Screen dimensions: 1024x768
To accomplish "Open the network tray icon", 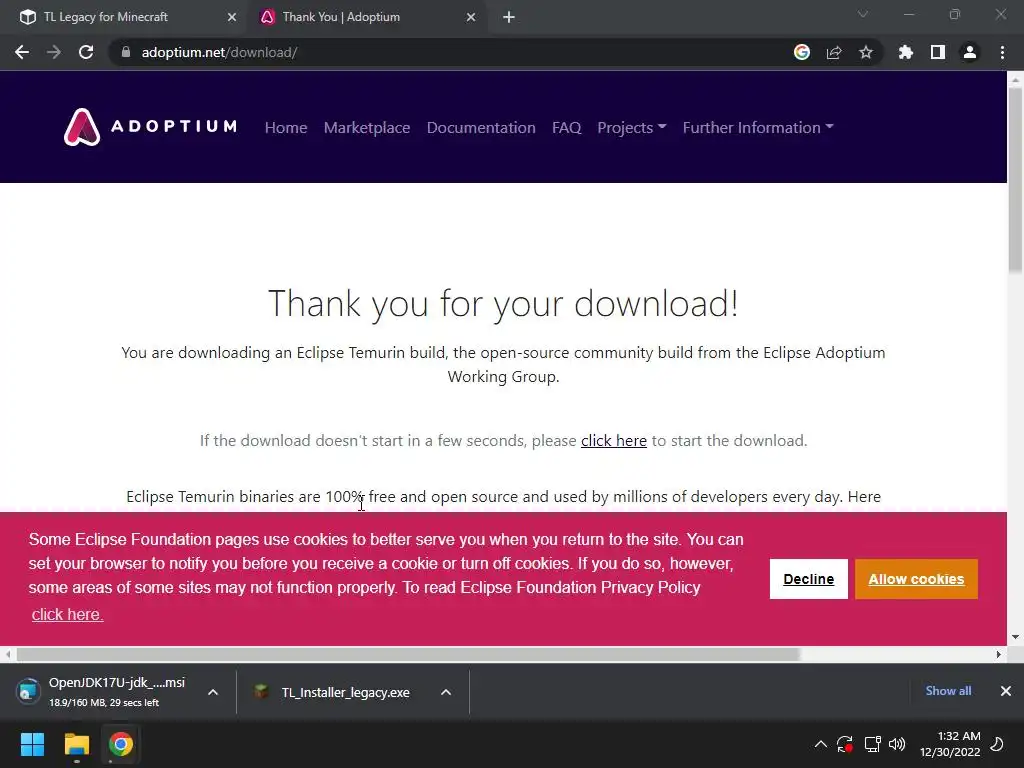I will [872, 744].
